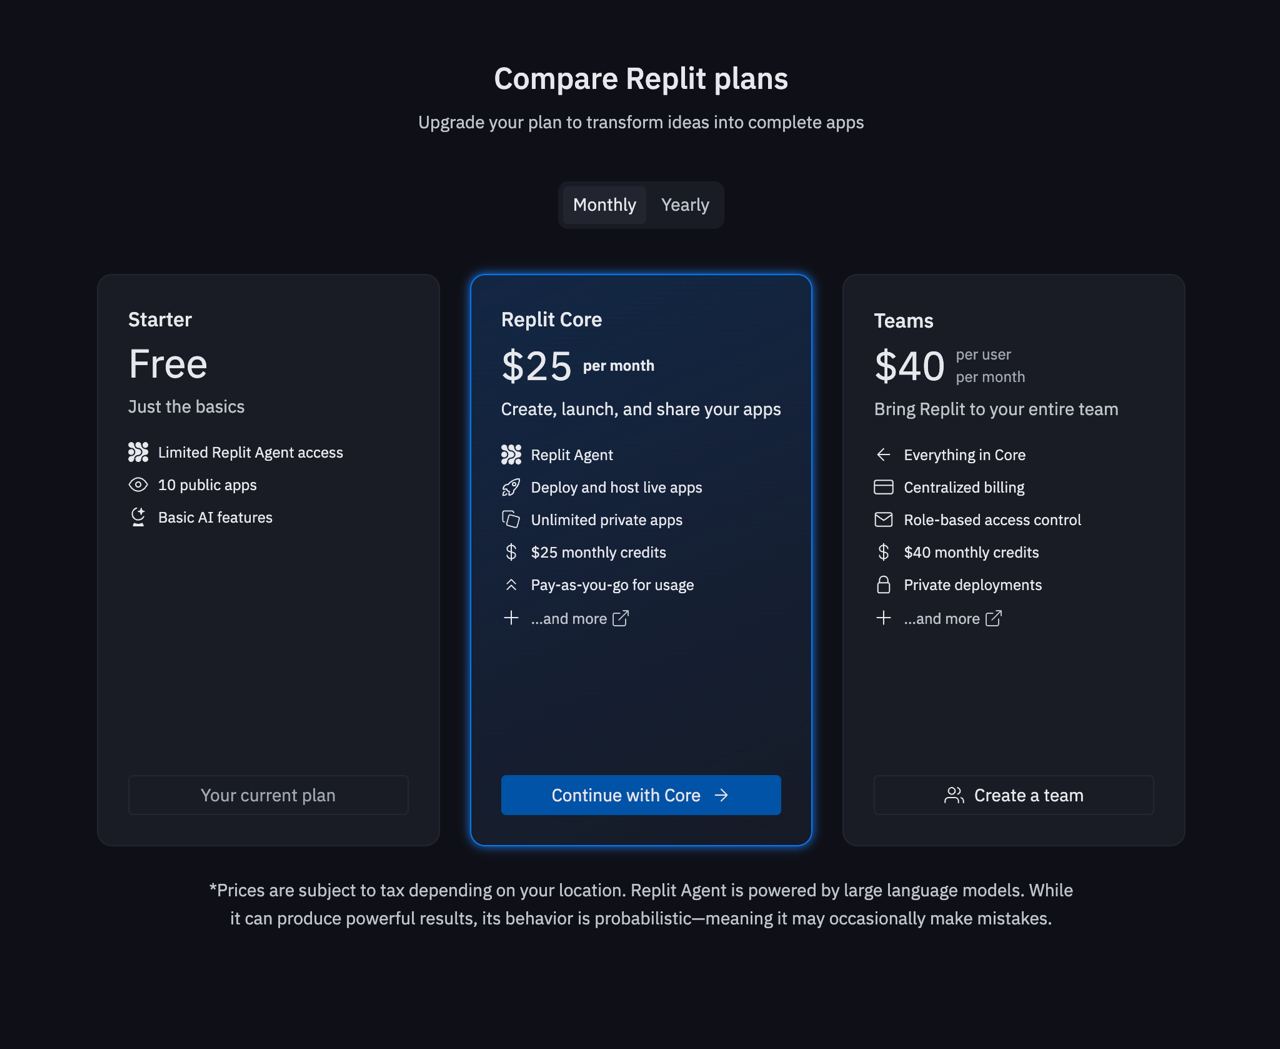Click the Replit Agent icon in Core plan

(x=511, y=455)
